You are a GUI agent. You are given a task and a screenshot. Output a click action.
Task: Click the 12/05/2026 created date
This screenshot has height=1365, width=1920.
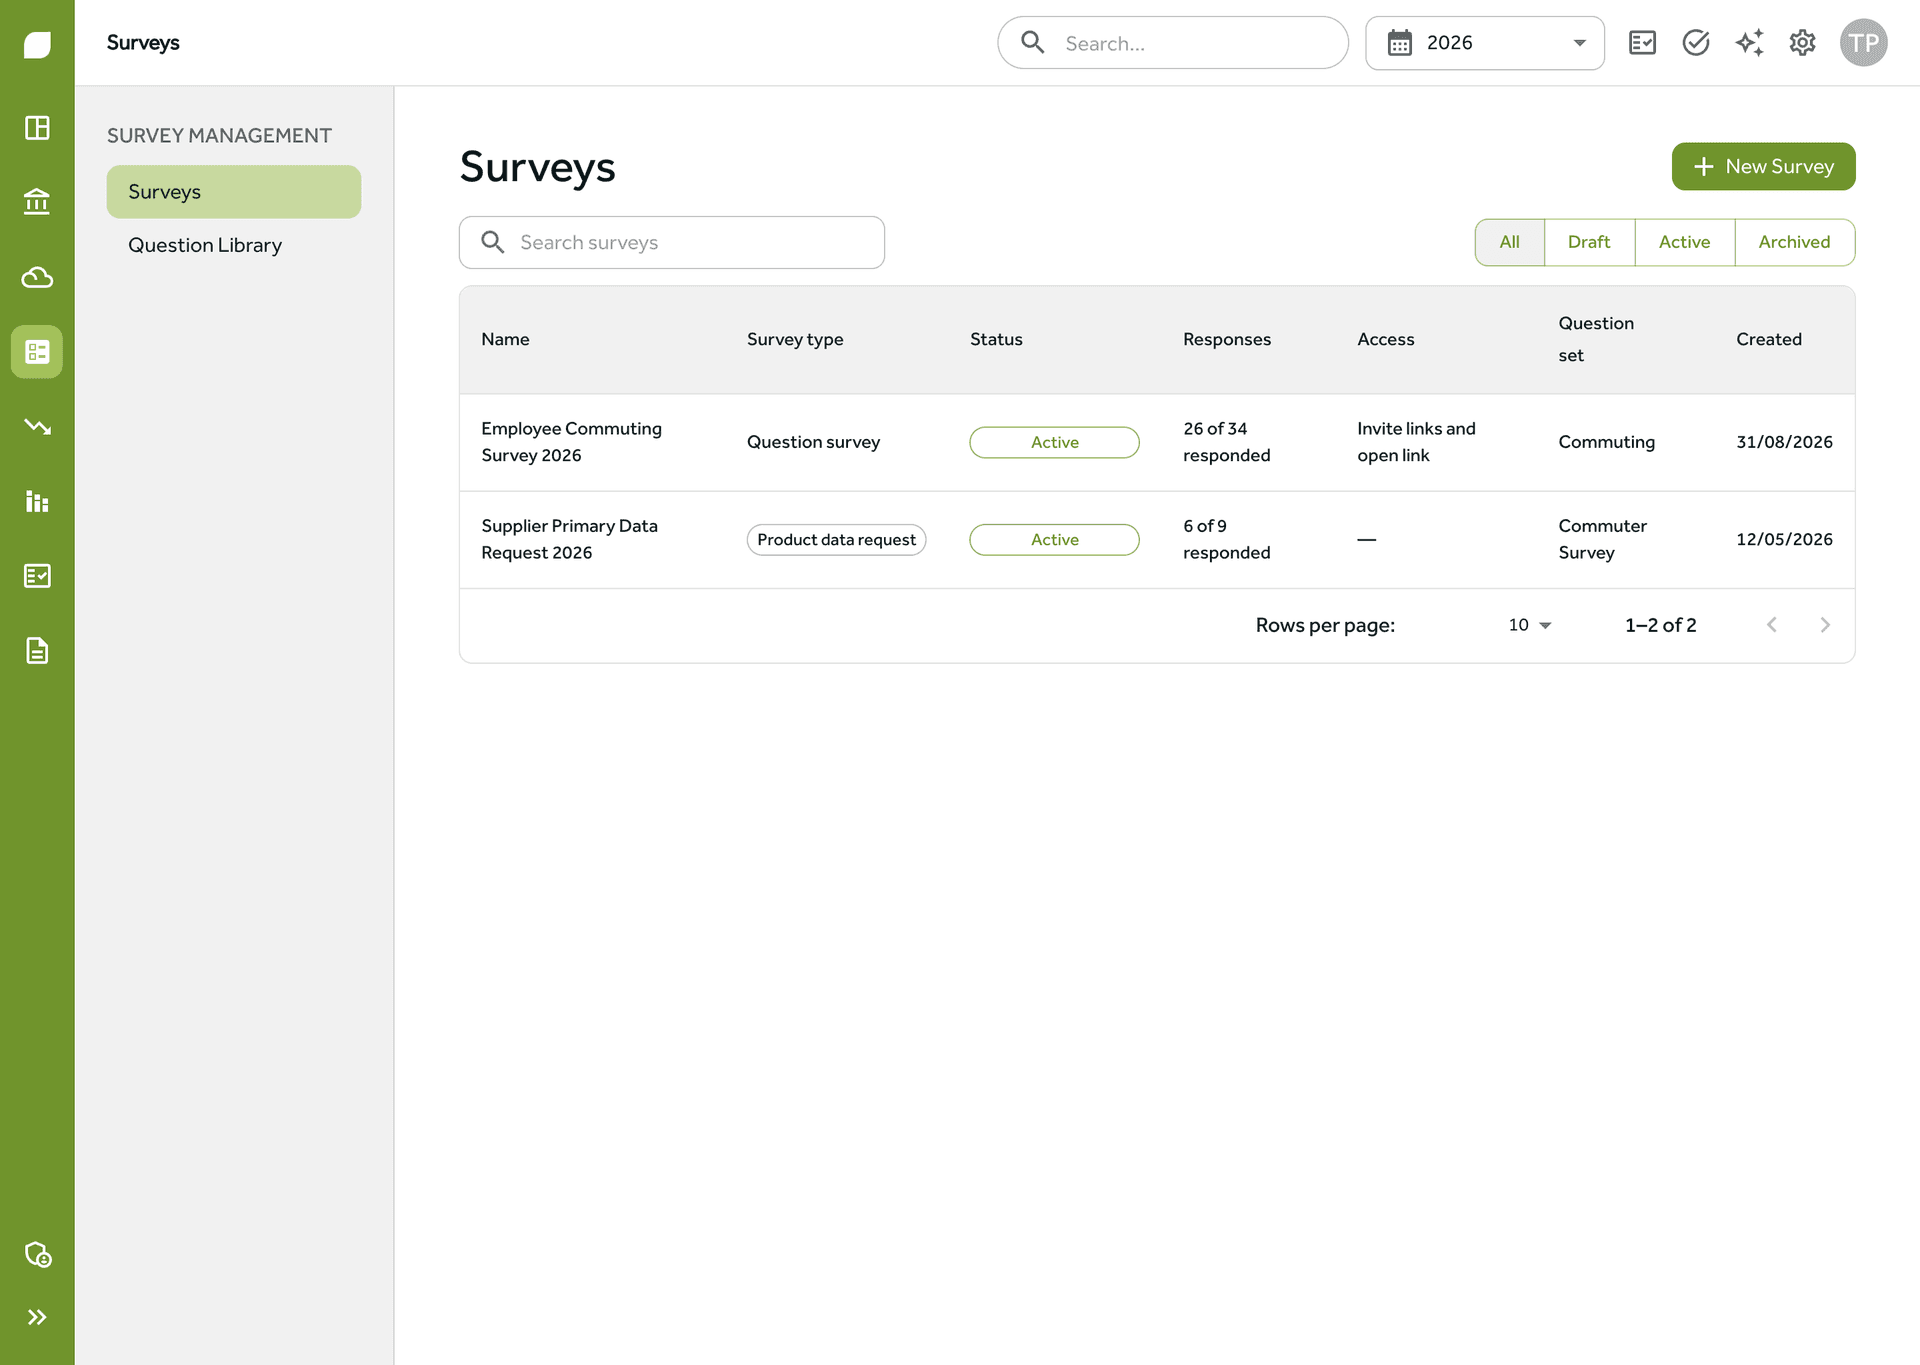[x=1784, y=539]
